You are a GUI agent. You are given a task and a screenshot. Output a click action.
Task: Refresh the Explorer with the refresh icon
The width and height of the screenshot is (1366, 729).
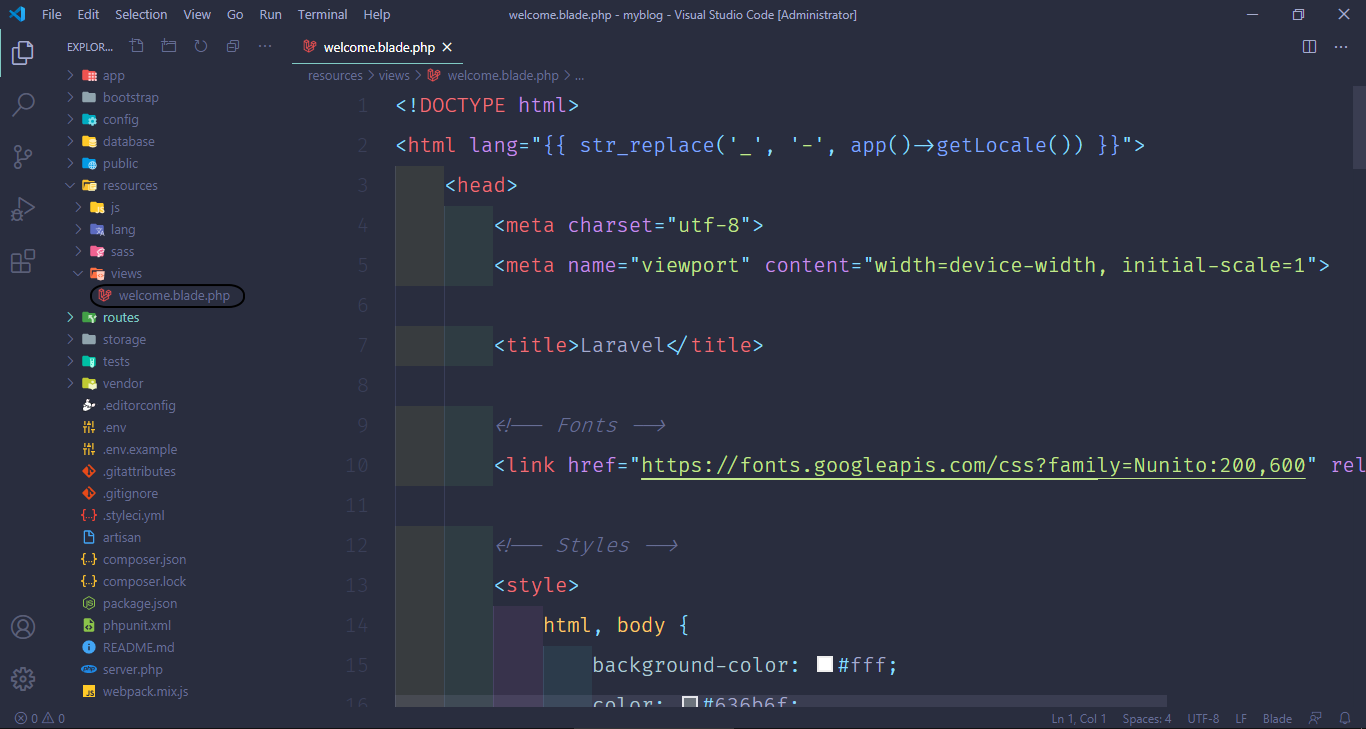coord(201,46)
